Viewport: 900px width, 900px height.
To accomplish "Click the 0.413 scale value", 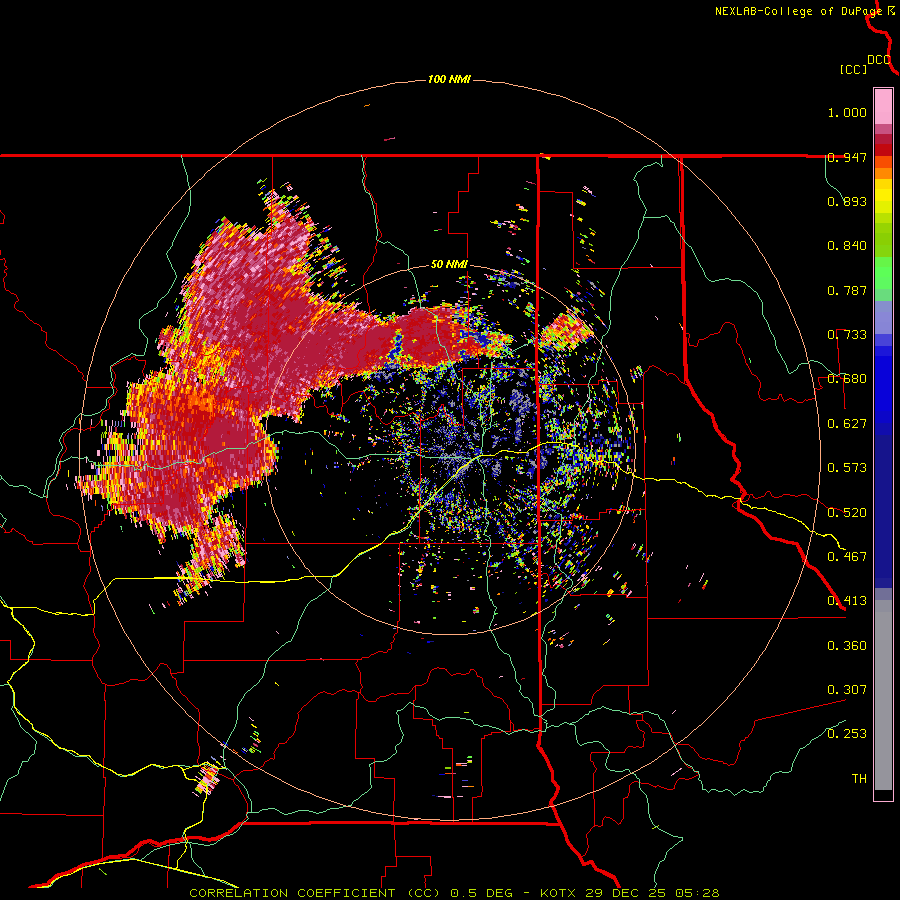I will [x=847, y=601].
